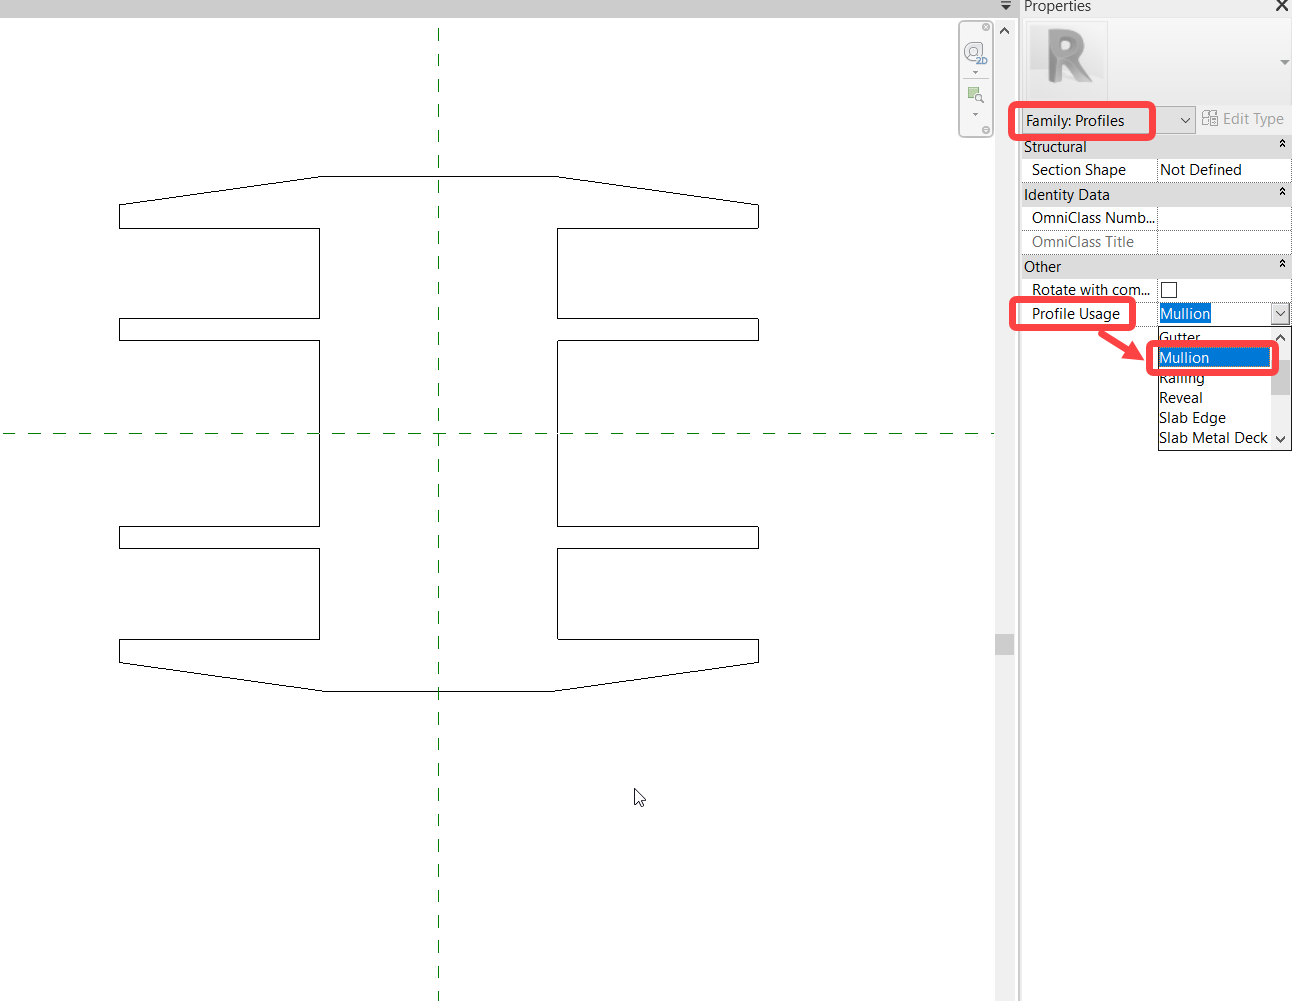Open the Profile Usage dropdown arrow

1280,313
